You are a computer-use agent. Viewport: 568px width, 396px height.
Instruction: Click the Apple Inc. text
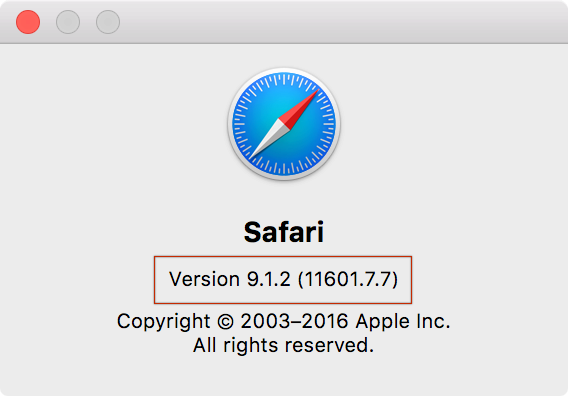click(402, 322)
